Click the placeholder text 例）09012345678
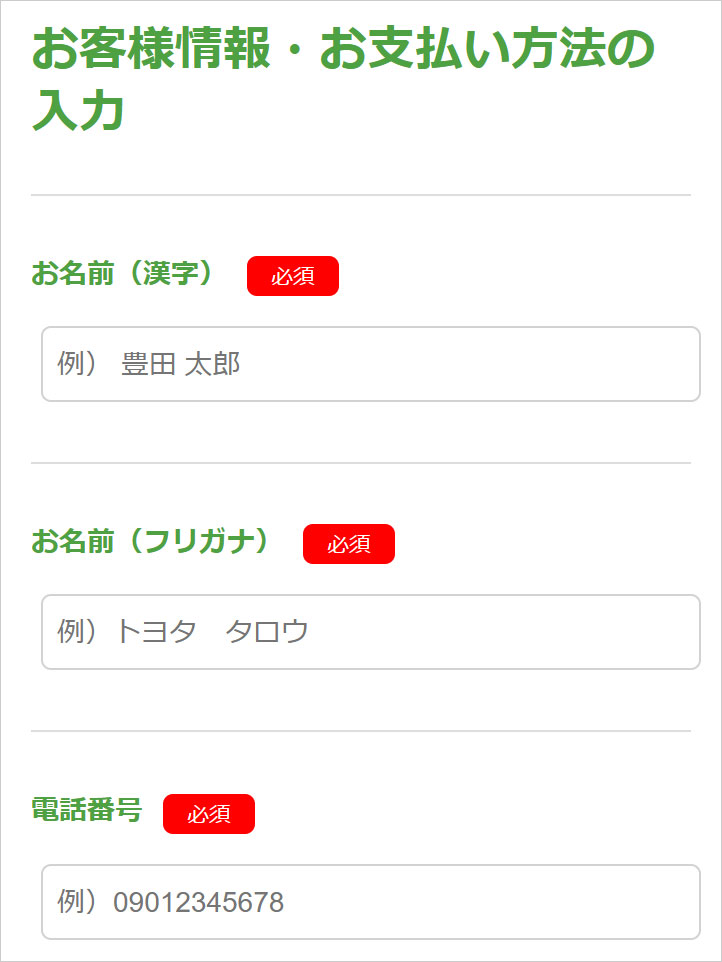Screen dimensions: 722x962 pos(171,903)
